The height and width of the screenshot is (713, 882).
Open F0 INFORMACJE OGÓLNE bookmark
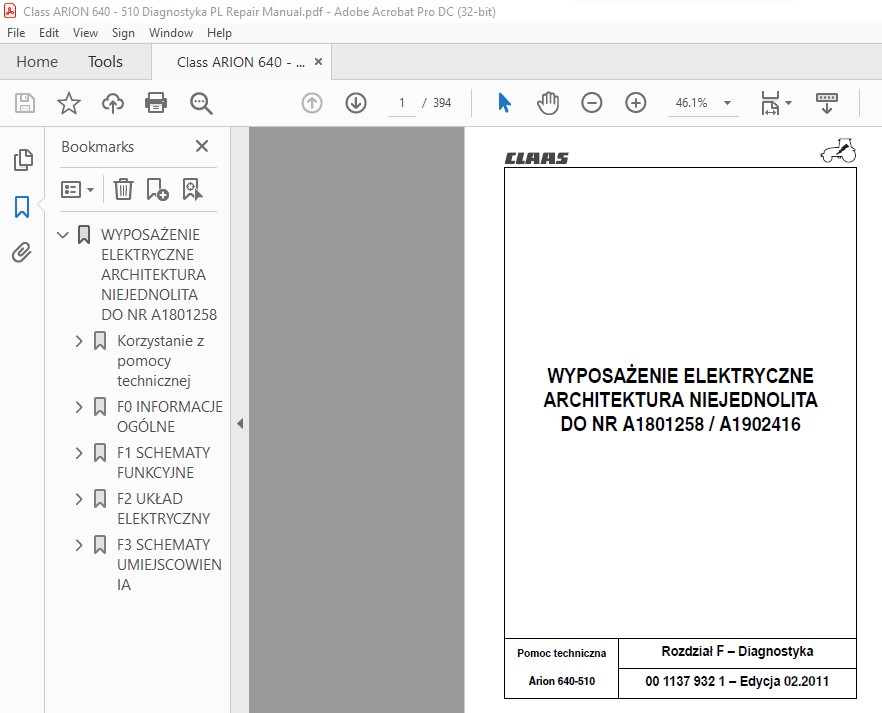pyautogui.click(x=170, y=417)
